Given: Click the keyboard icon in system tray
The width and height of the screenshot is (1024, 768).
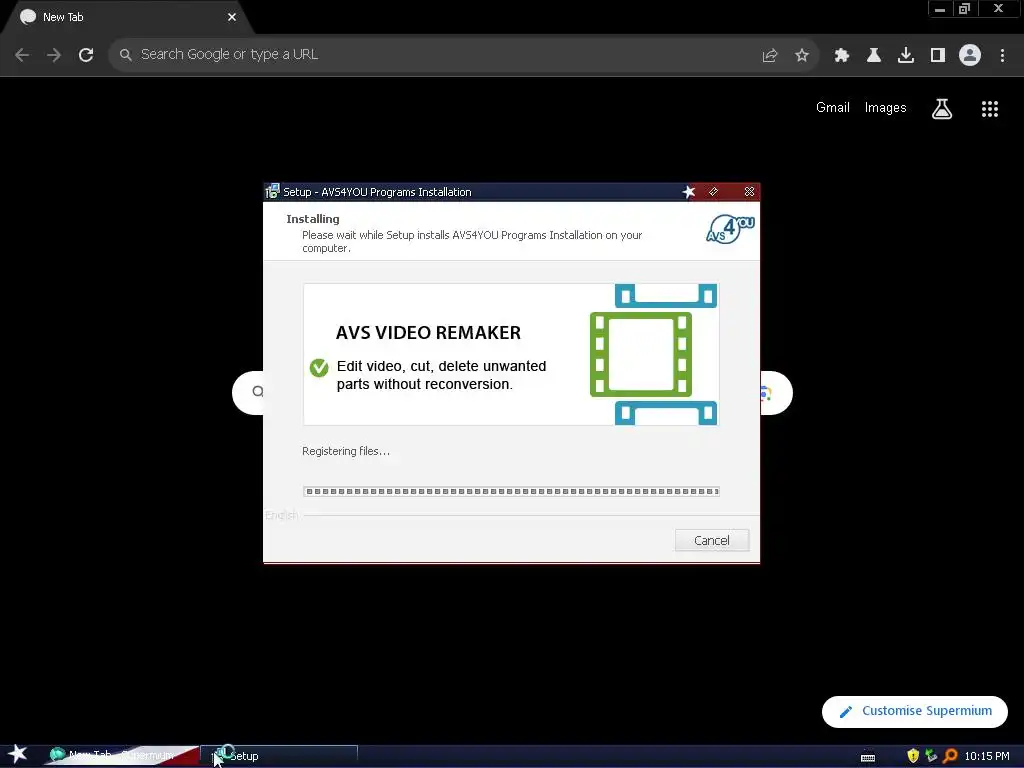Looking at the screenshot, I should coord(867,757).
